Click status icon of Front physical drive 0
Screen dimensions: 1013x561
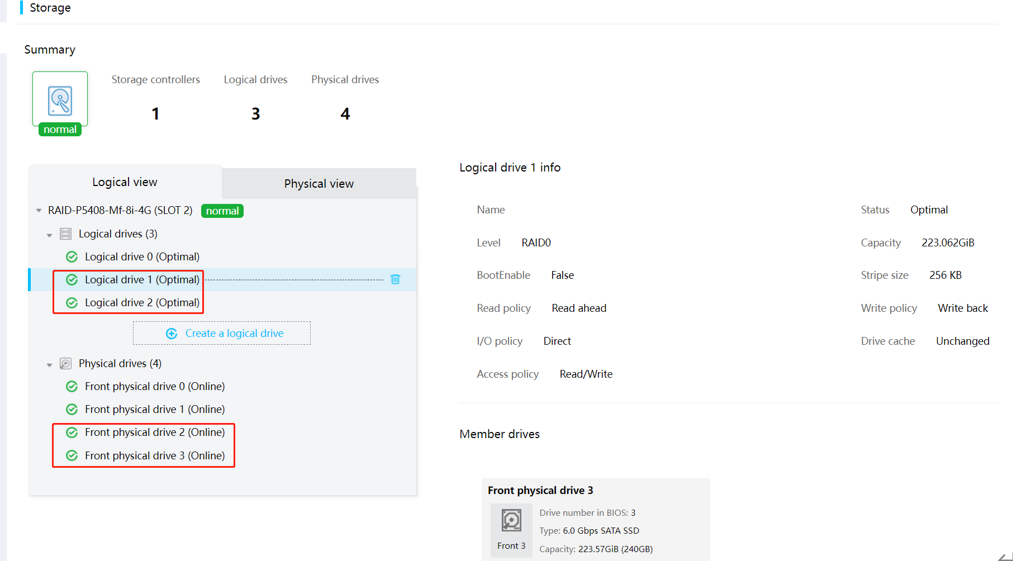point(72,386)
